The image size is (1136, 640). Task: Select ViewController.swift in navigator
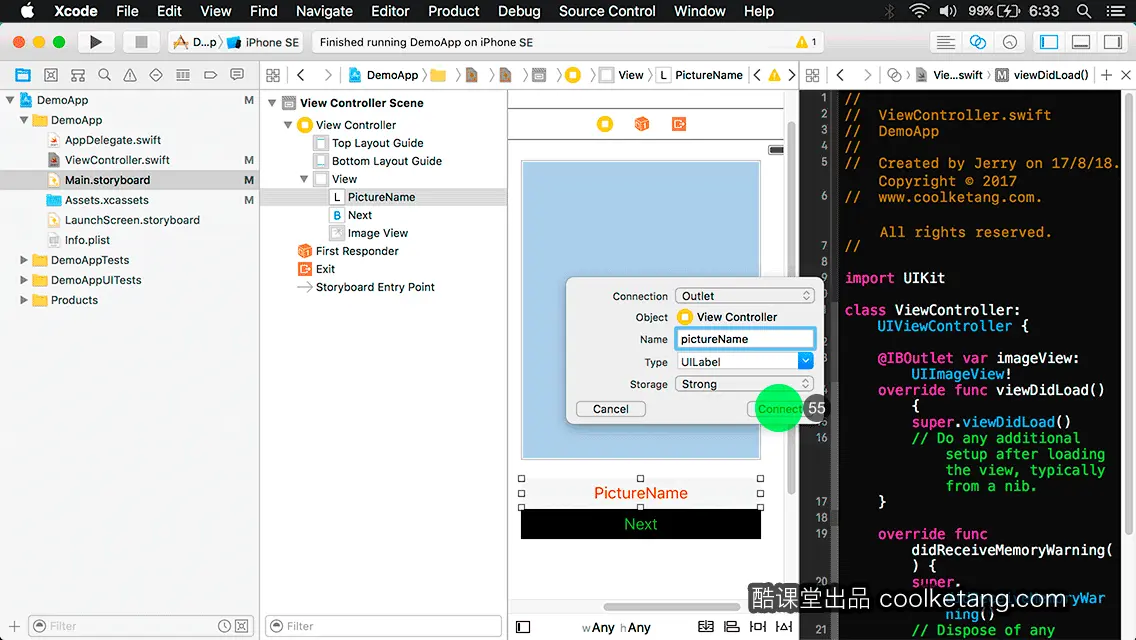(x=117, y=160)
